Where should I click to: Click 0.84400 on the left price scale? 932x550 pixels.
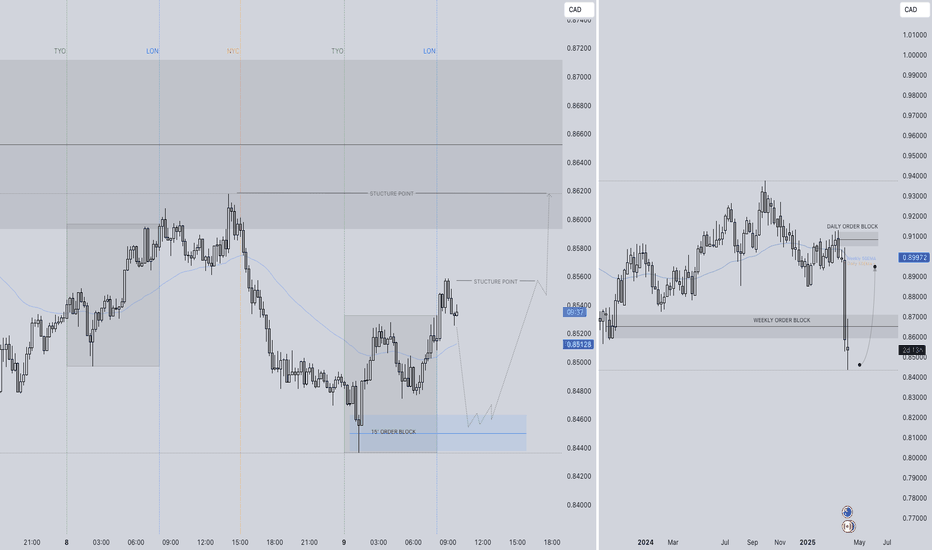pos(579,448)
